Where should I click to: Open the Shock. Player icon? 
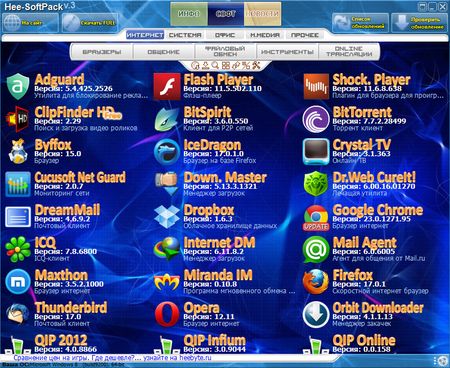point(316,87)
